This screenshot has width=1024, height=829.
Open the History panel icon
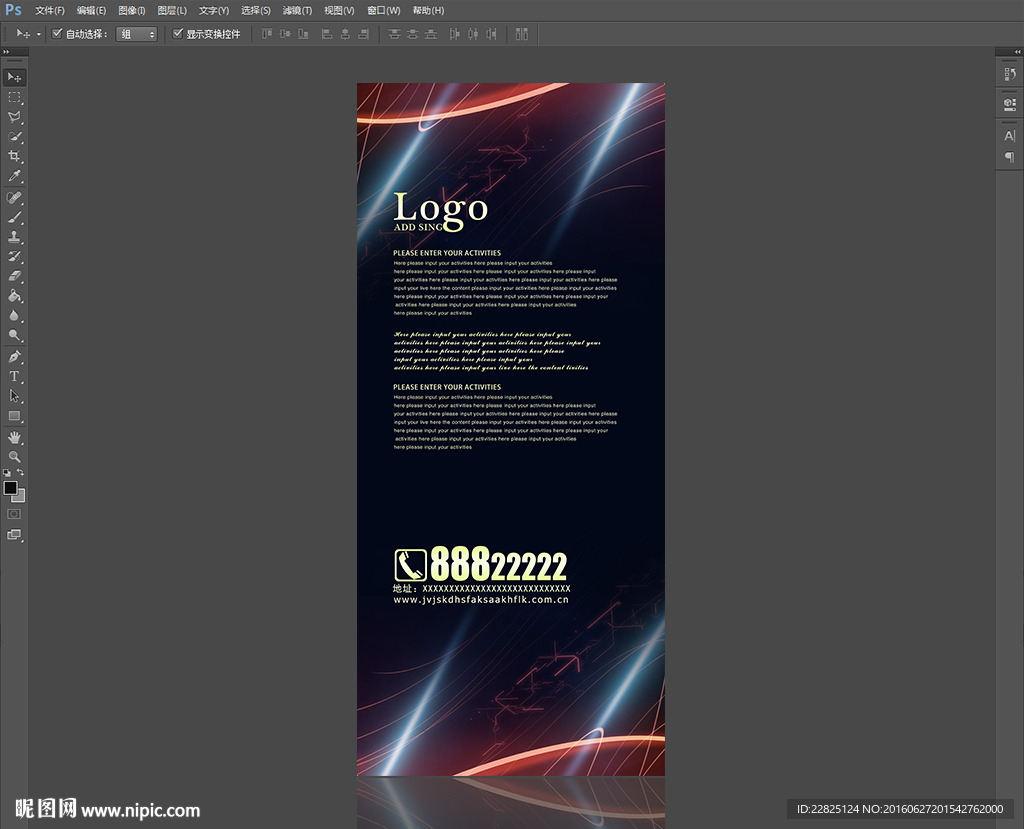(x=1009, y=75)
